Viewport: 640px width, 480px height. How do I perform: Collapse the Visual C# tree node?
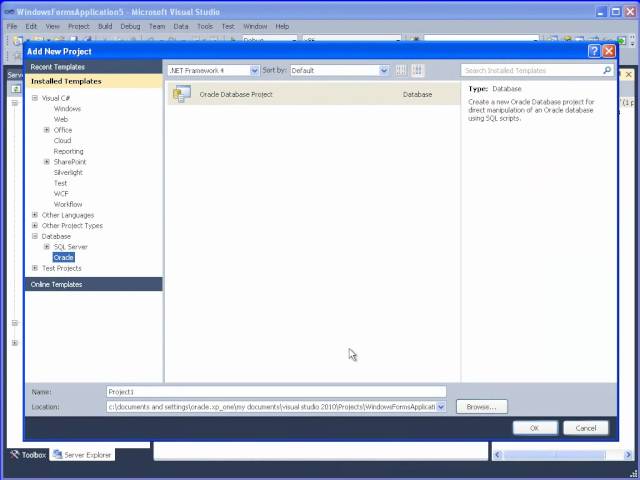(x=35, y=98)
